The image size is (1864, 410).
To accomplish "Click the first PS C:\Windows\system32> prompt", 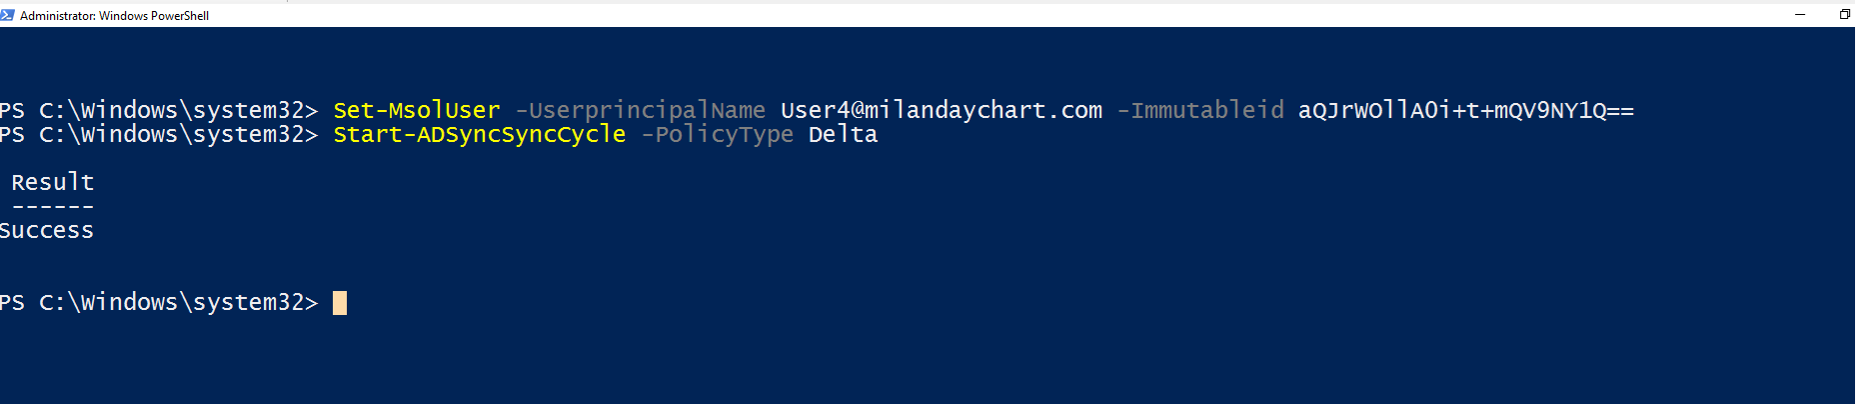I will pos(159,110).
